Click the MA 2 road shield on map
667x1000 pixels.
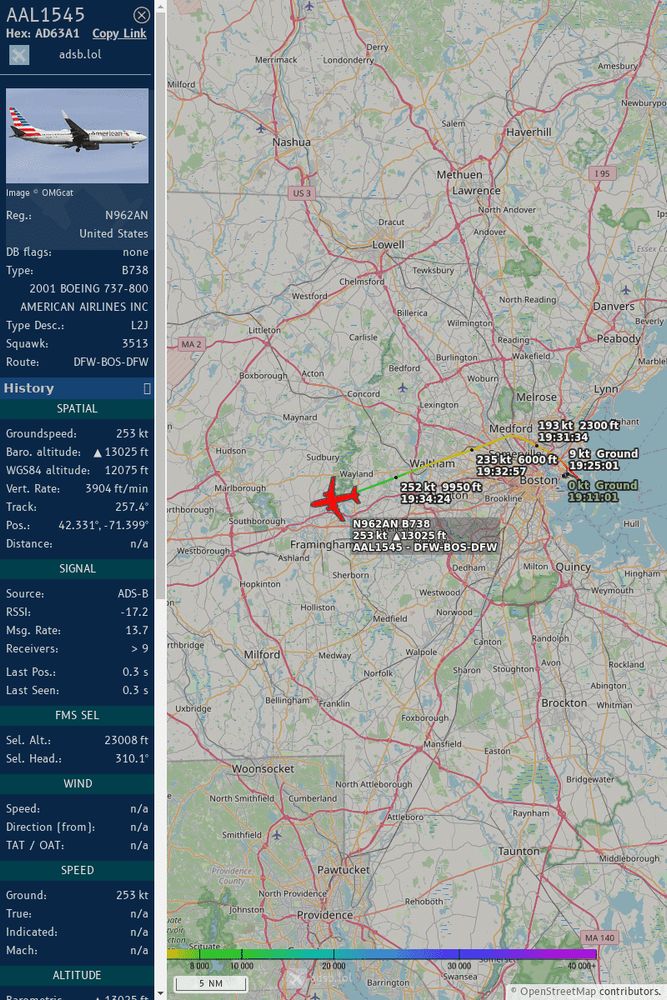click(191, 344)
